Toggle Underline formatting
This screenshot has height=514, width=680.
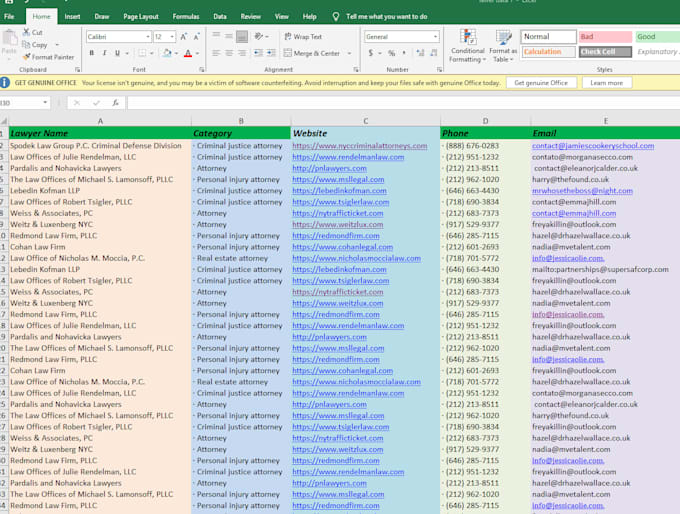pyautogui.click(x=117, y=53)
